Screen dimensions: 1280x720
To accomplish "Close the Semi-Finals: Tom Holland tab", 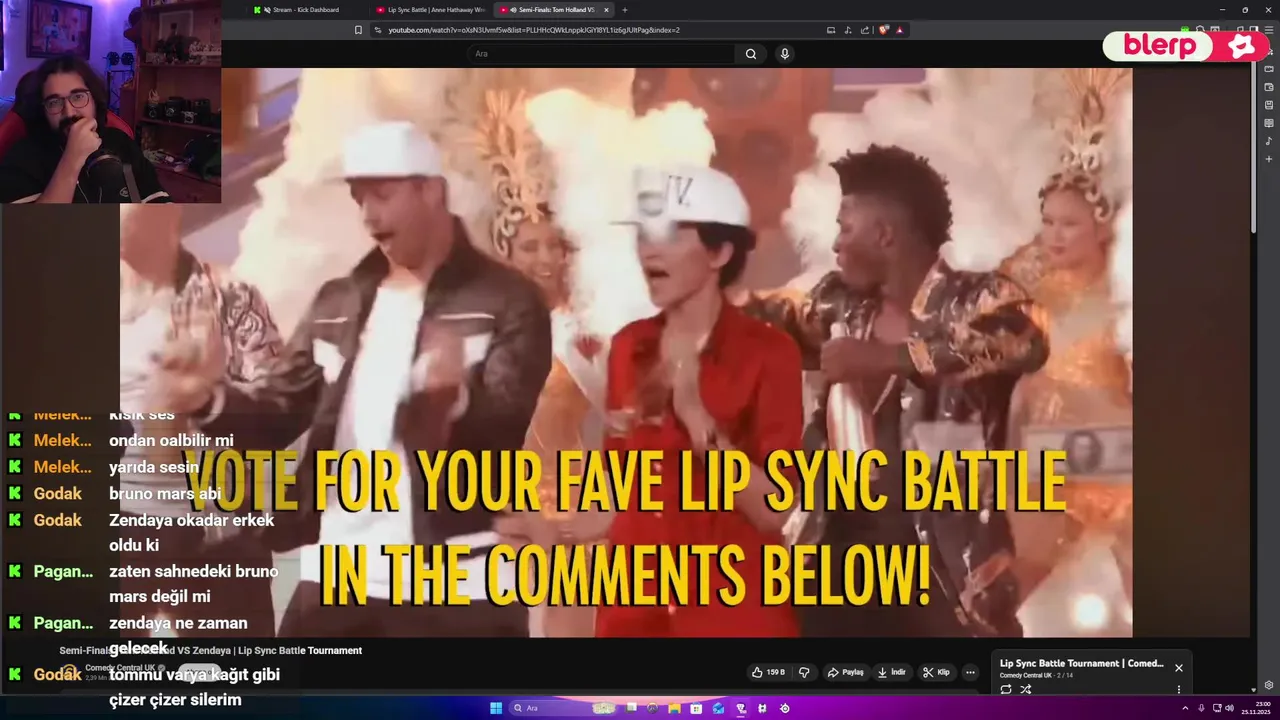I will tap(606, 10).
